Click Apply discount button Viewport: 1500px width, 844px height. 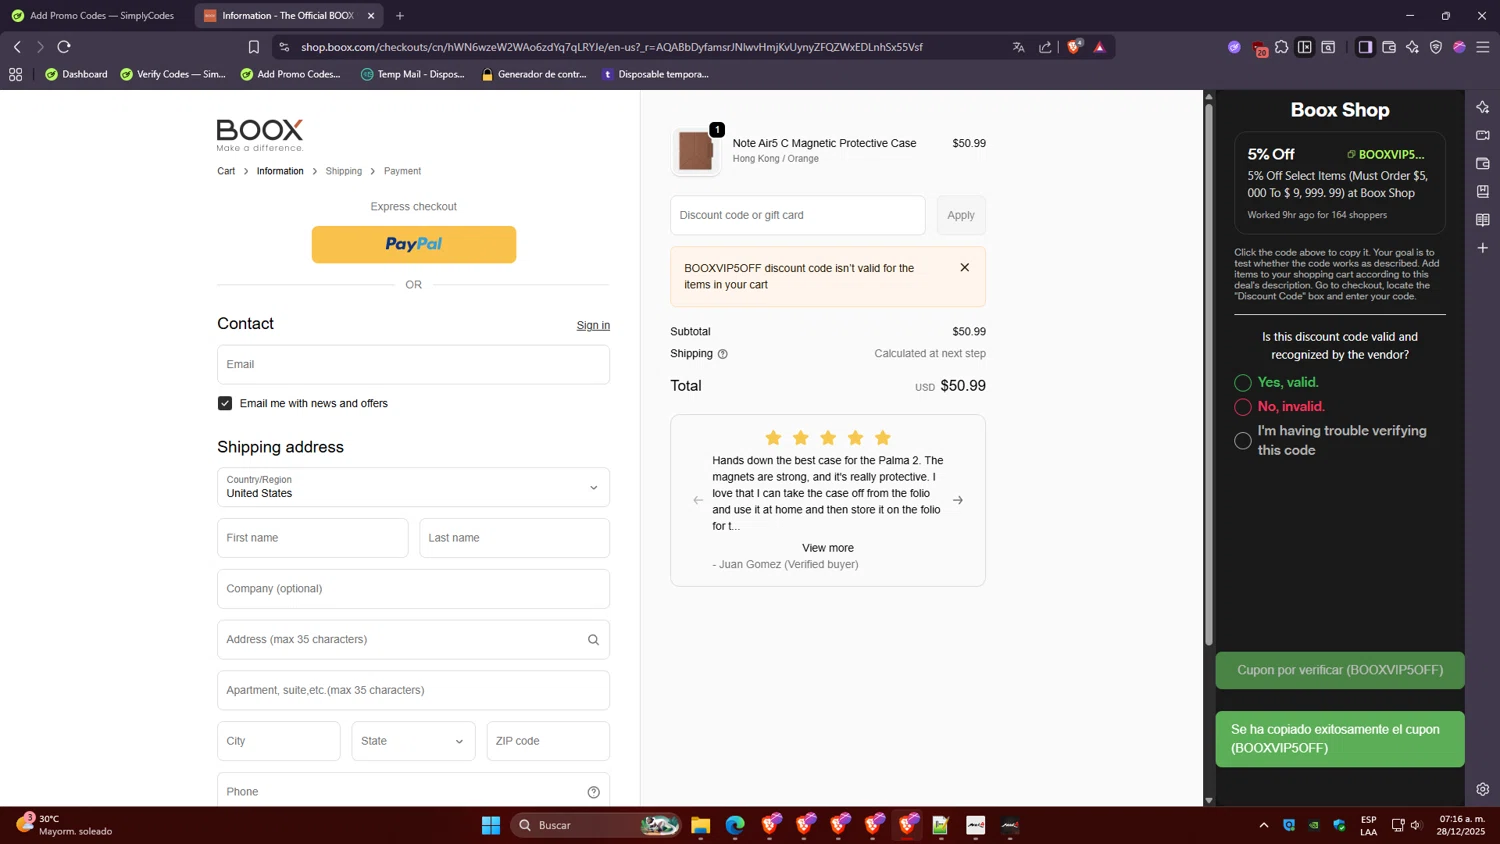(961, 215)
